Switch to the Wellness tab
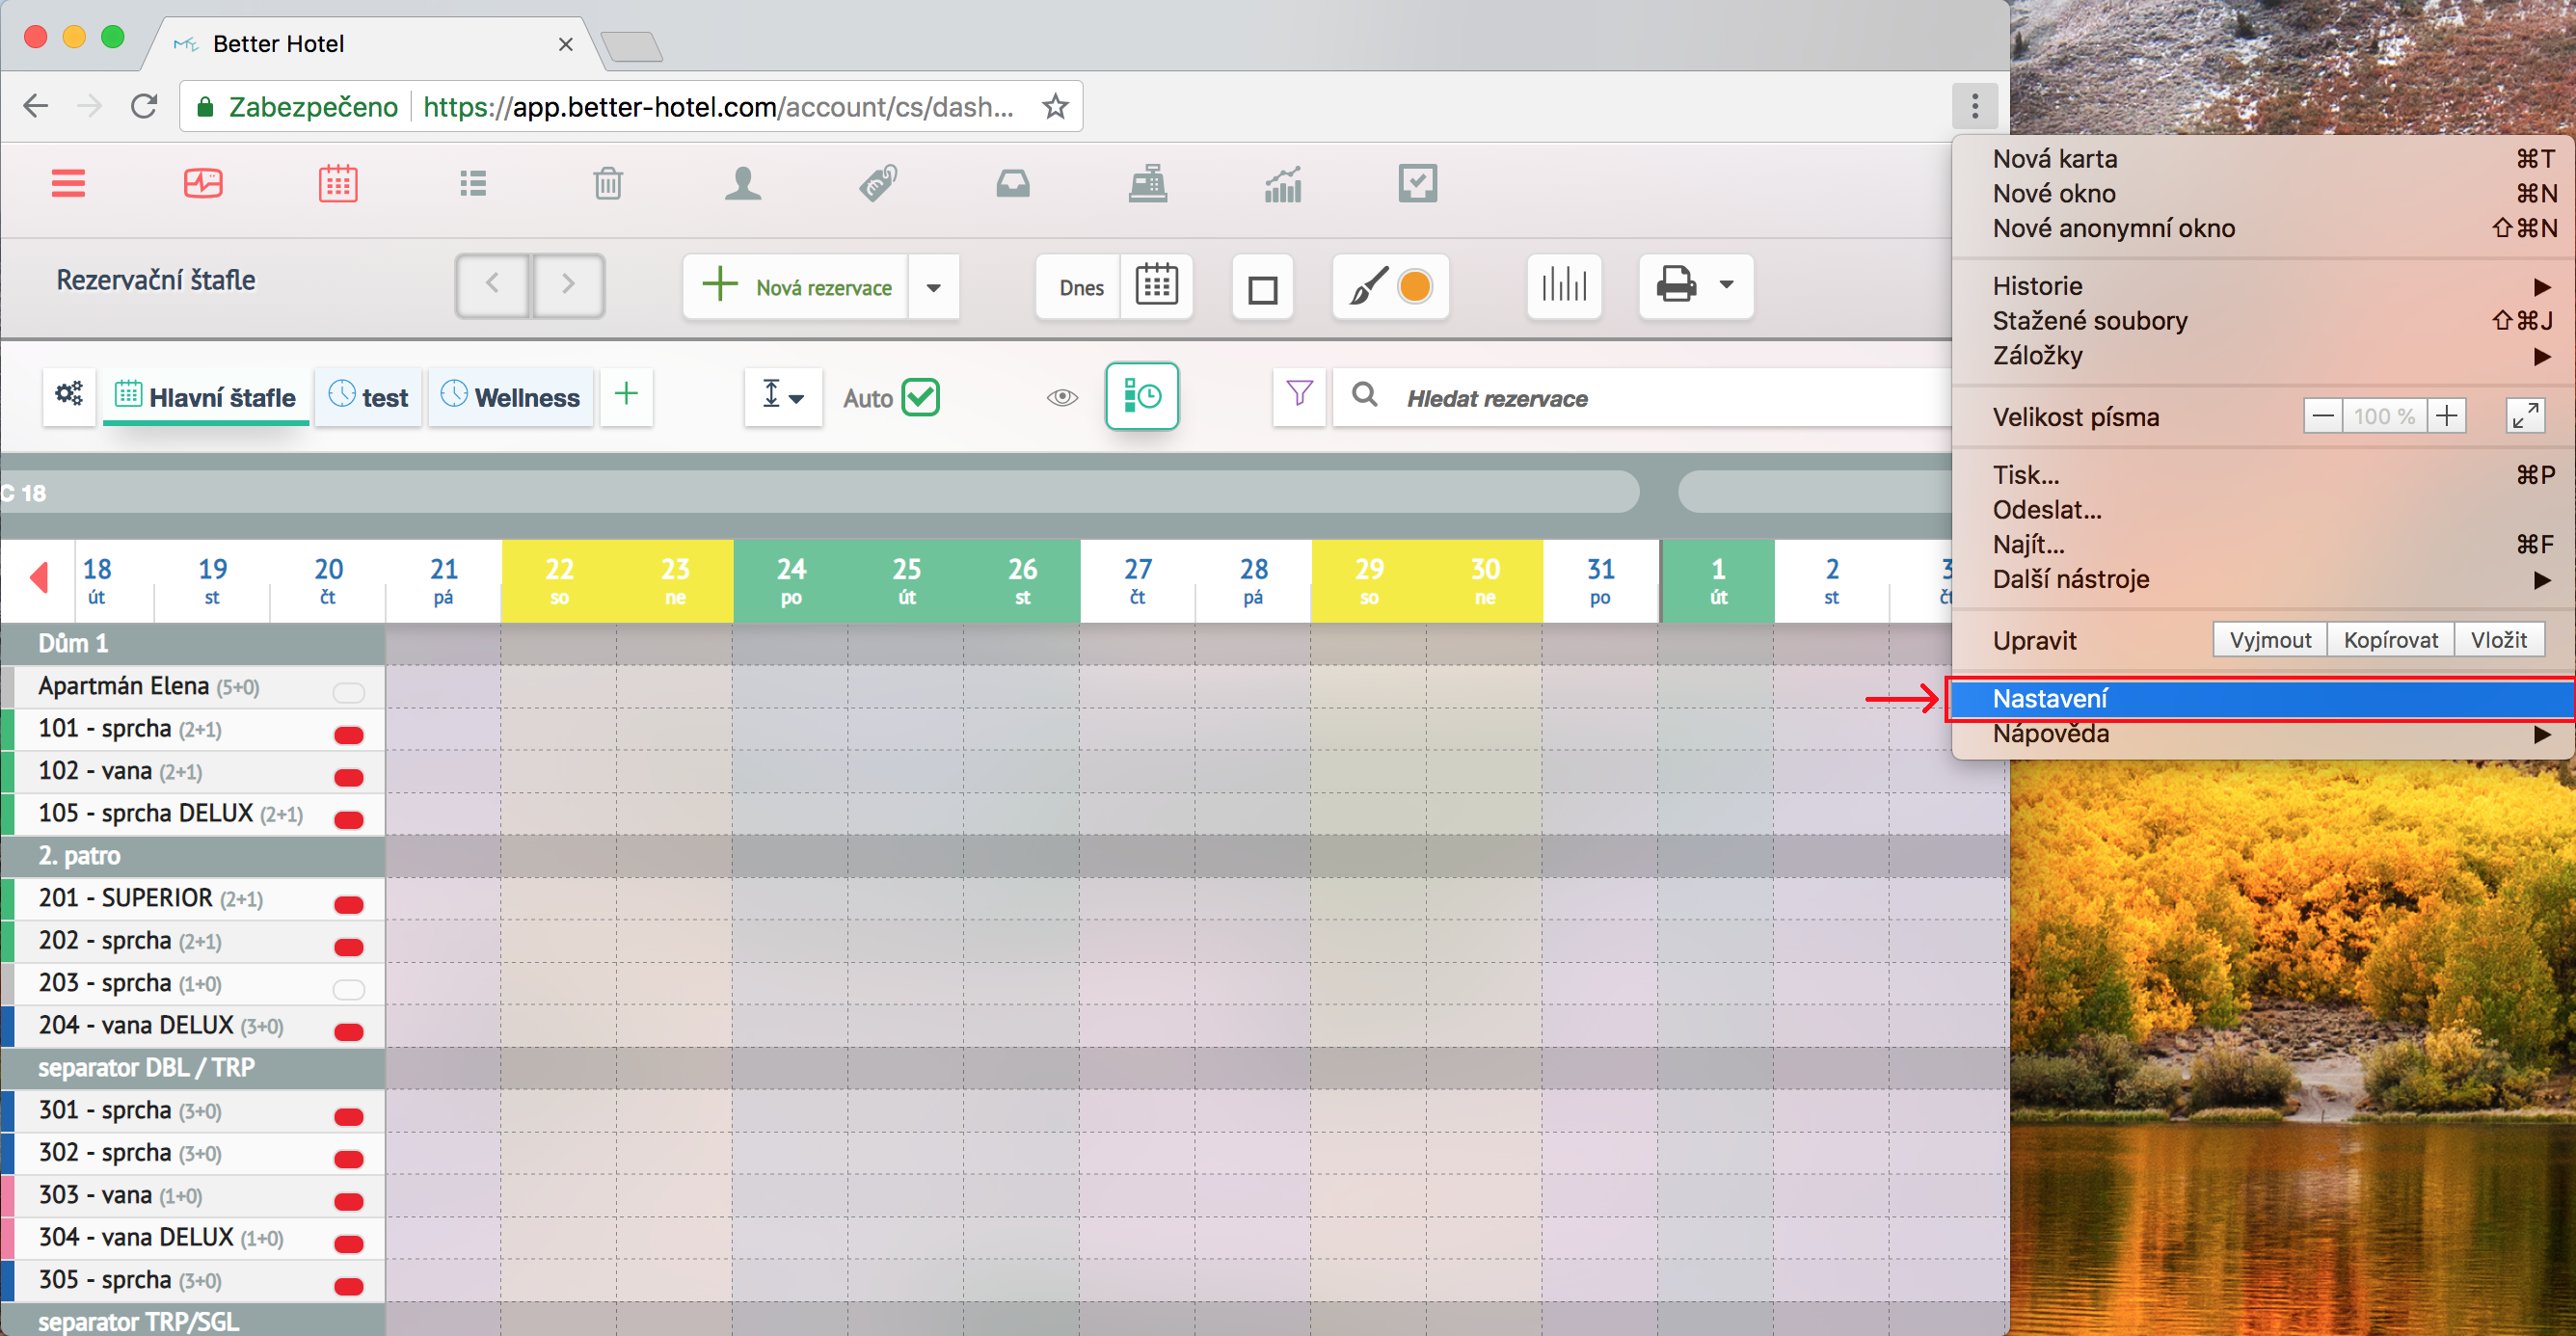The height and width of the screenshot is (1336, 2576). pyautogui.click(x=512, y=398)
